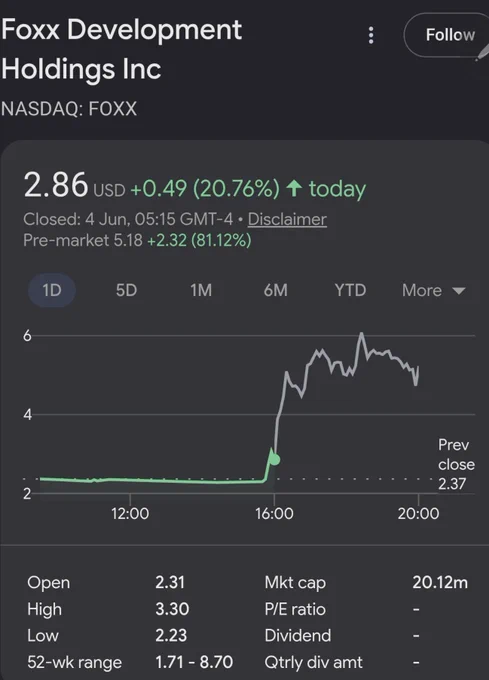The width and height of the screenshot is (489, 680).
Task: Switch to the 5D chart range
Action: click(x=126, y=290)
